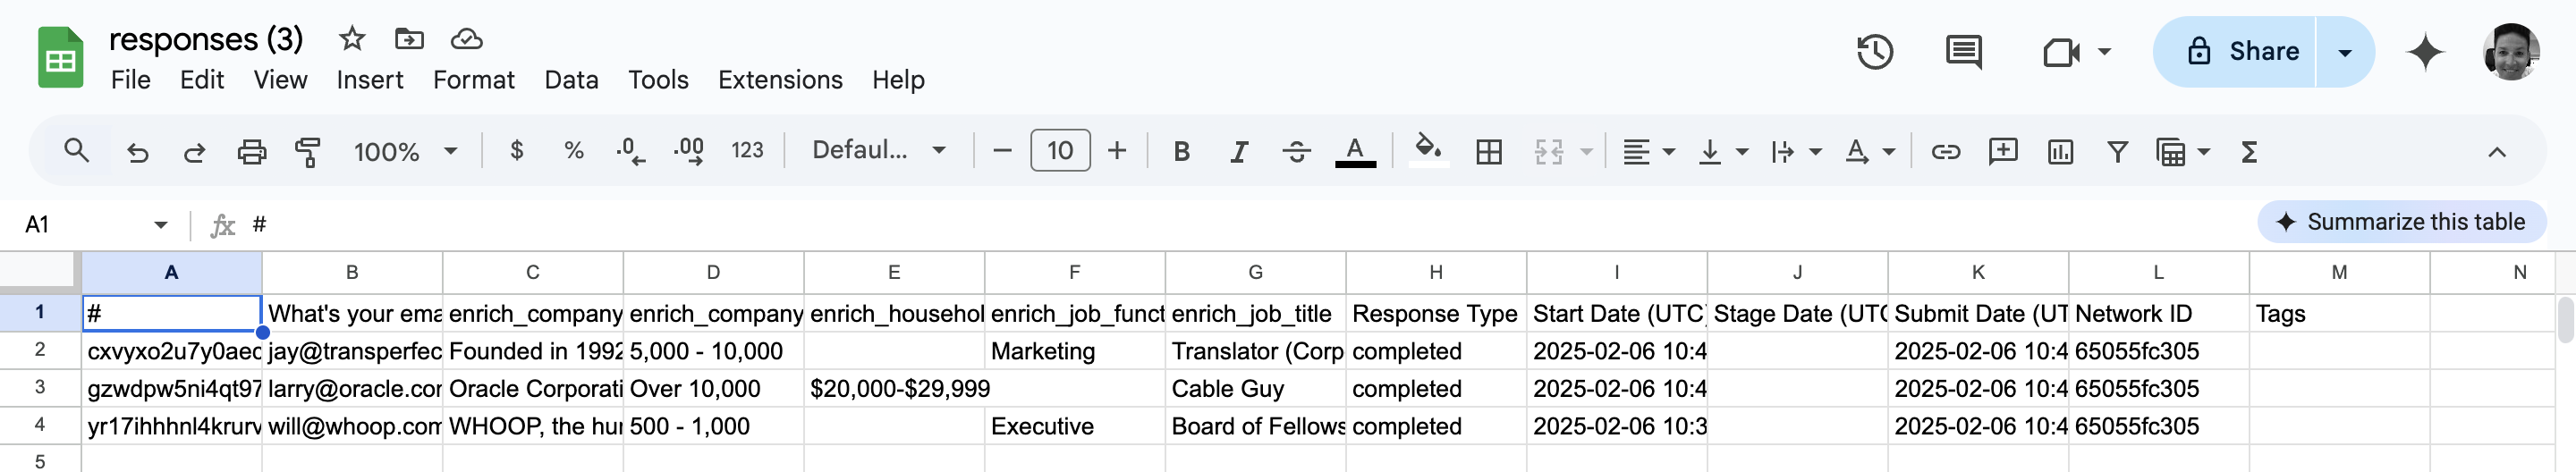Screen dimensions: 2576x472
Task: Expand the 100% zoom dropdown
Action: (x=405, y=151)
